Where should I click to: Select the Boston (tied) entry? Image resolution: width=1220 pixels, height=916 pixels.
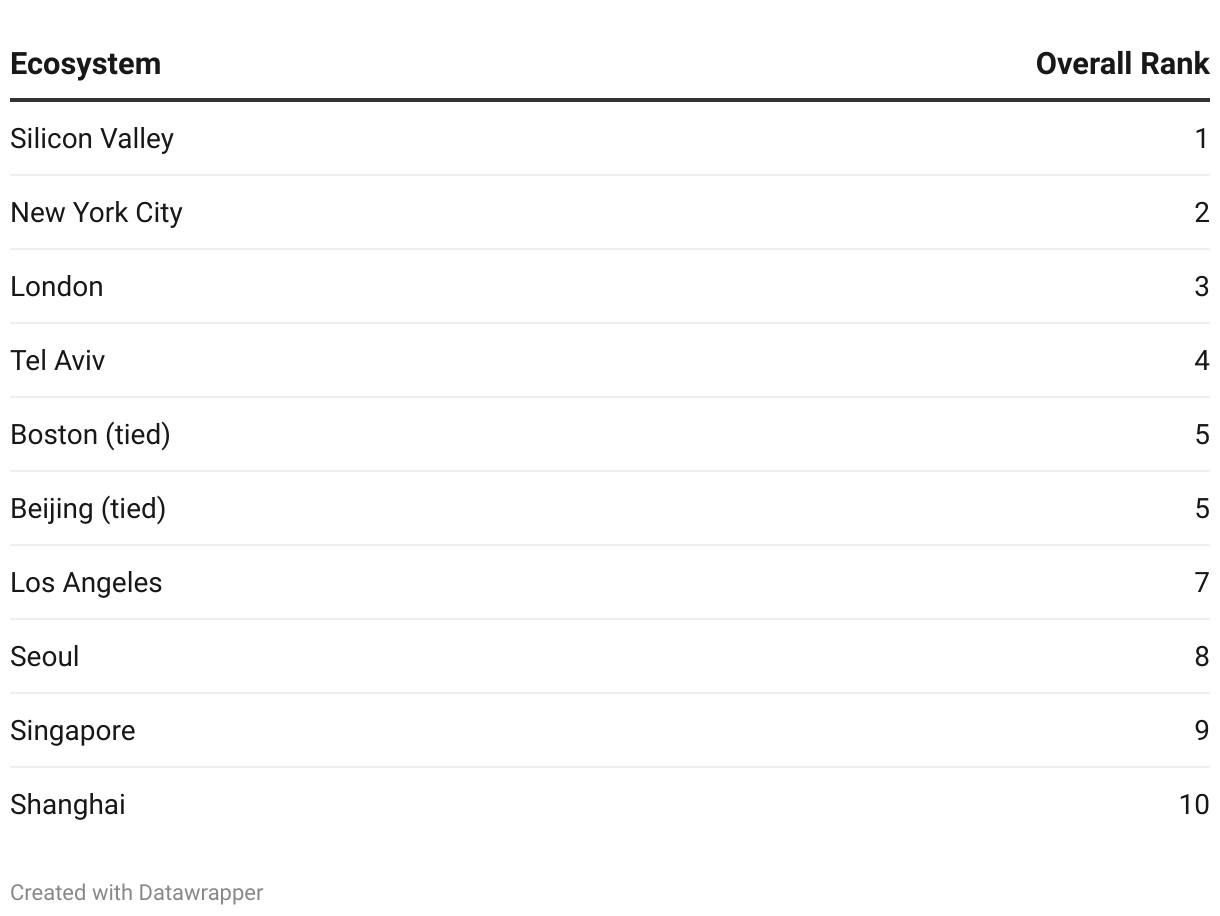tap(90, 434)
